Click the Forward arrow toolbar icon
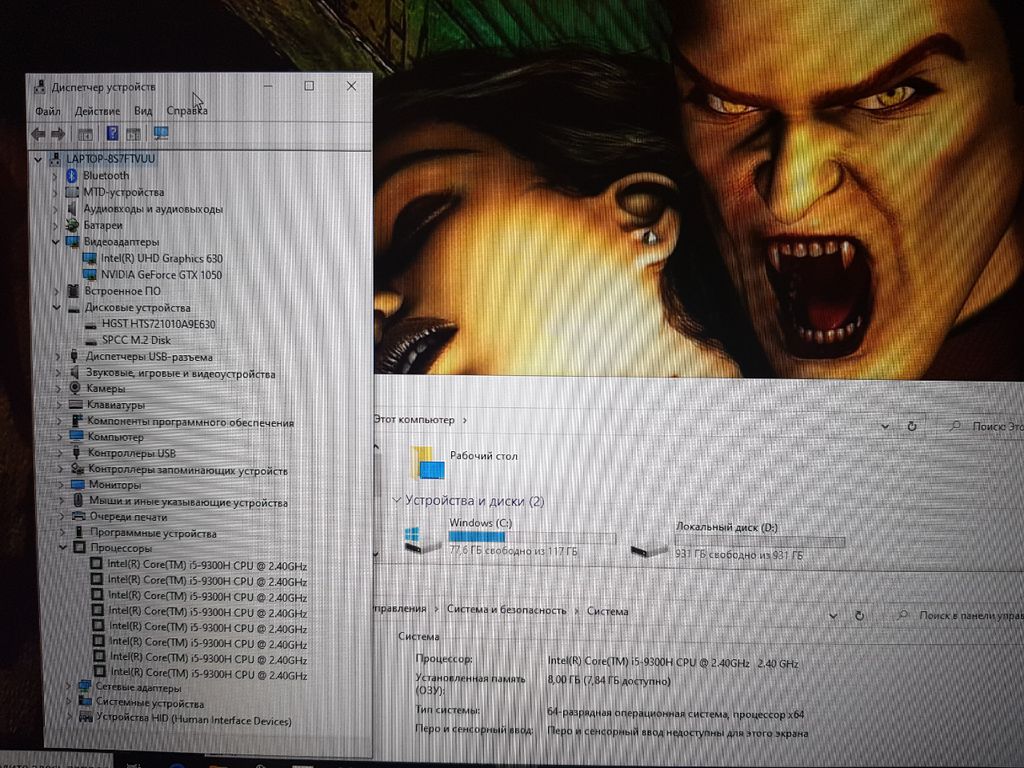Image resolution: width=1024 pixels, height=768 pixels. click(58, 134)
